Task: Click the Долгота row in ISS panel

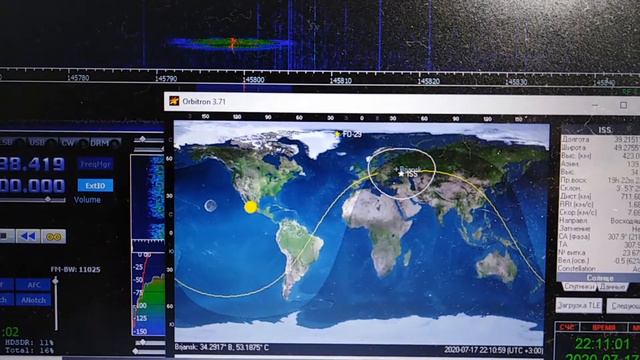Action: tap(600, 139)
